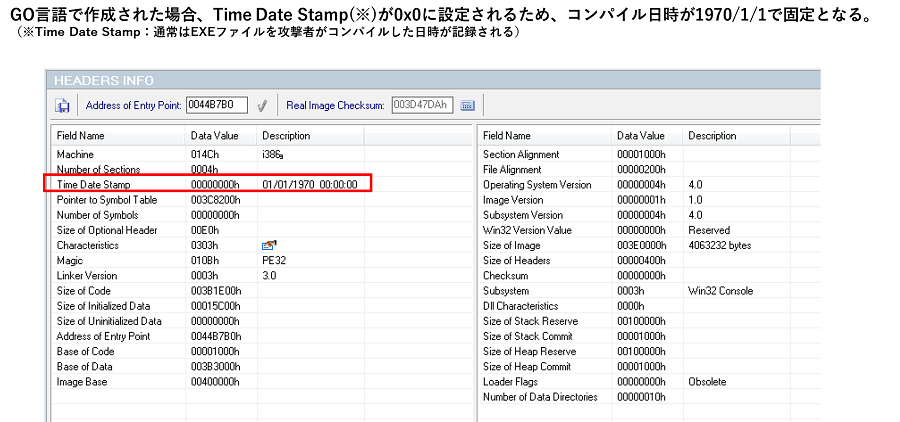This screenshot has width=900, height=422.
Task: Click right table's Field Name column header
Action: click(506, 135)
